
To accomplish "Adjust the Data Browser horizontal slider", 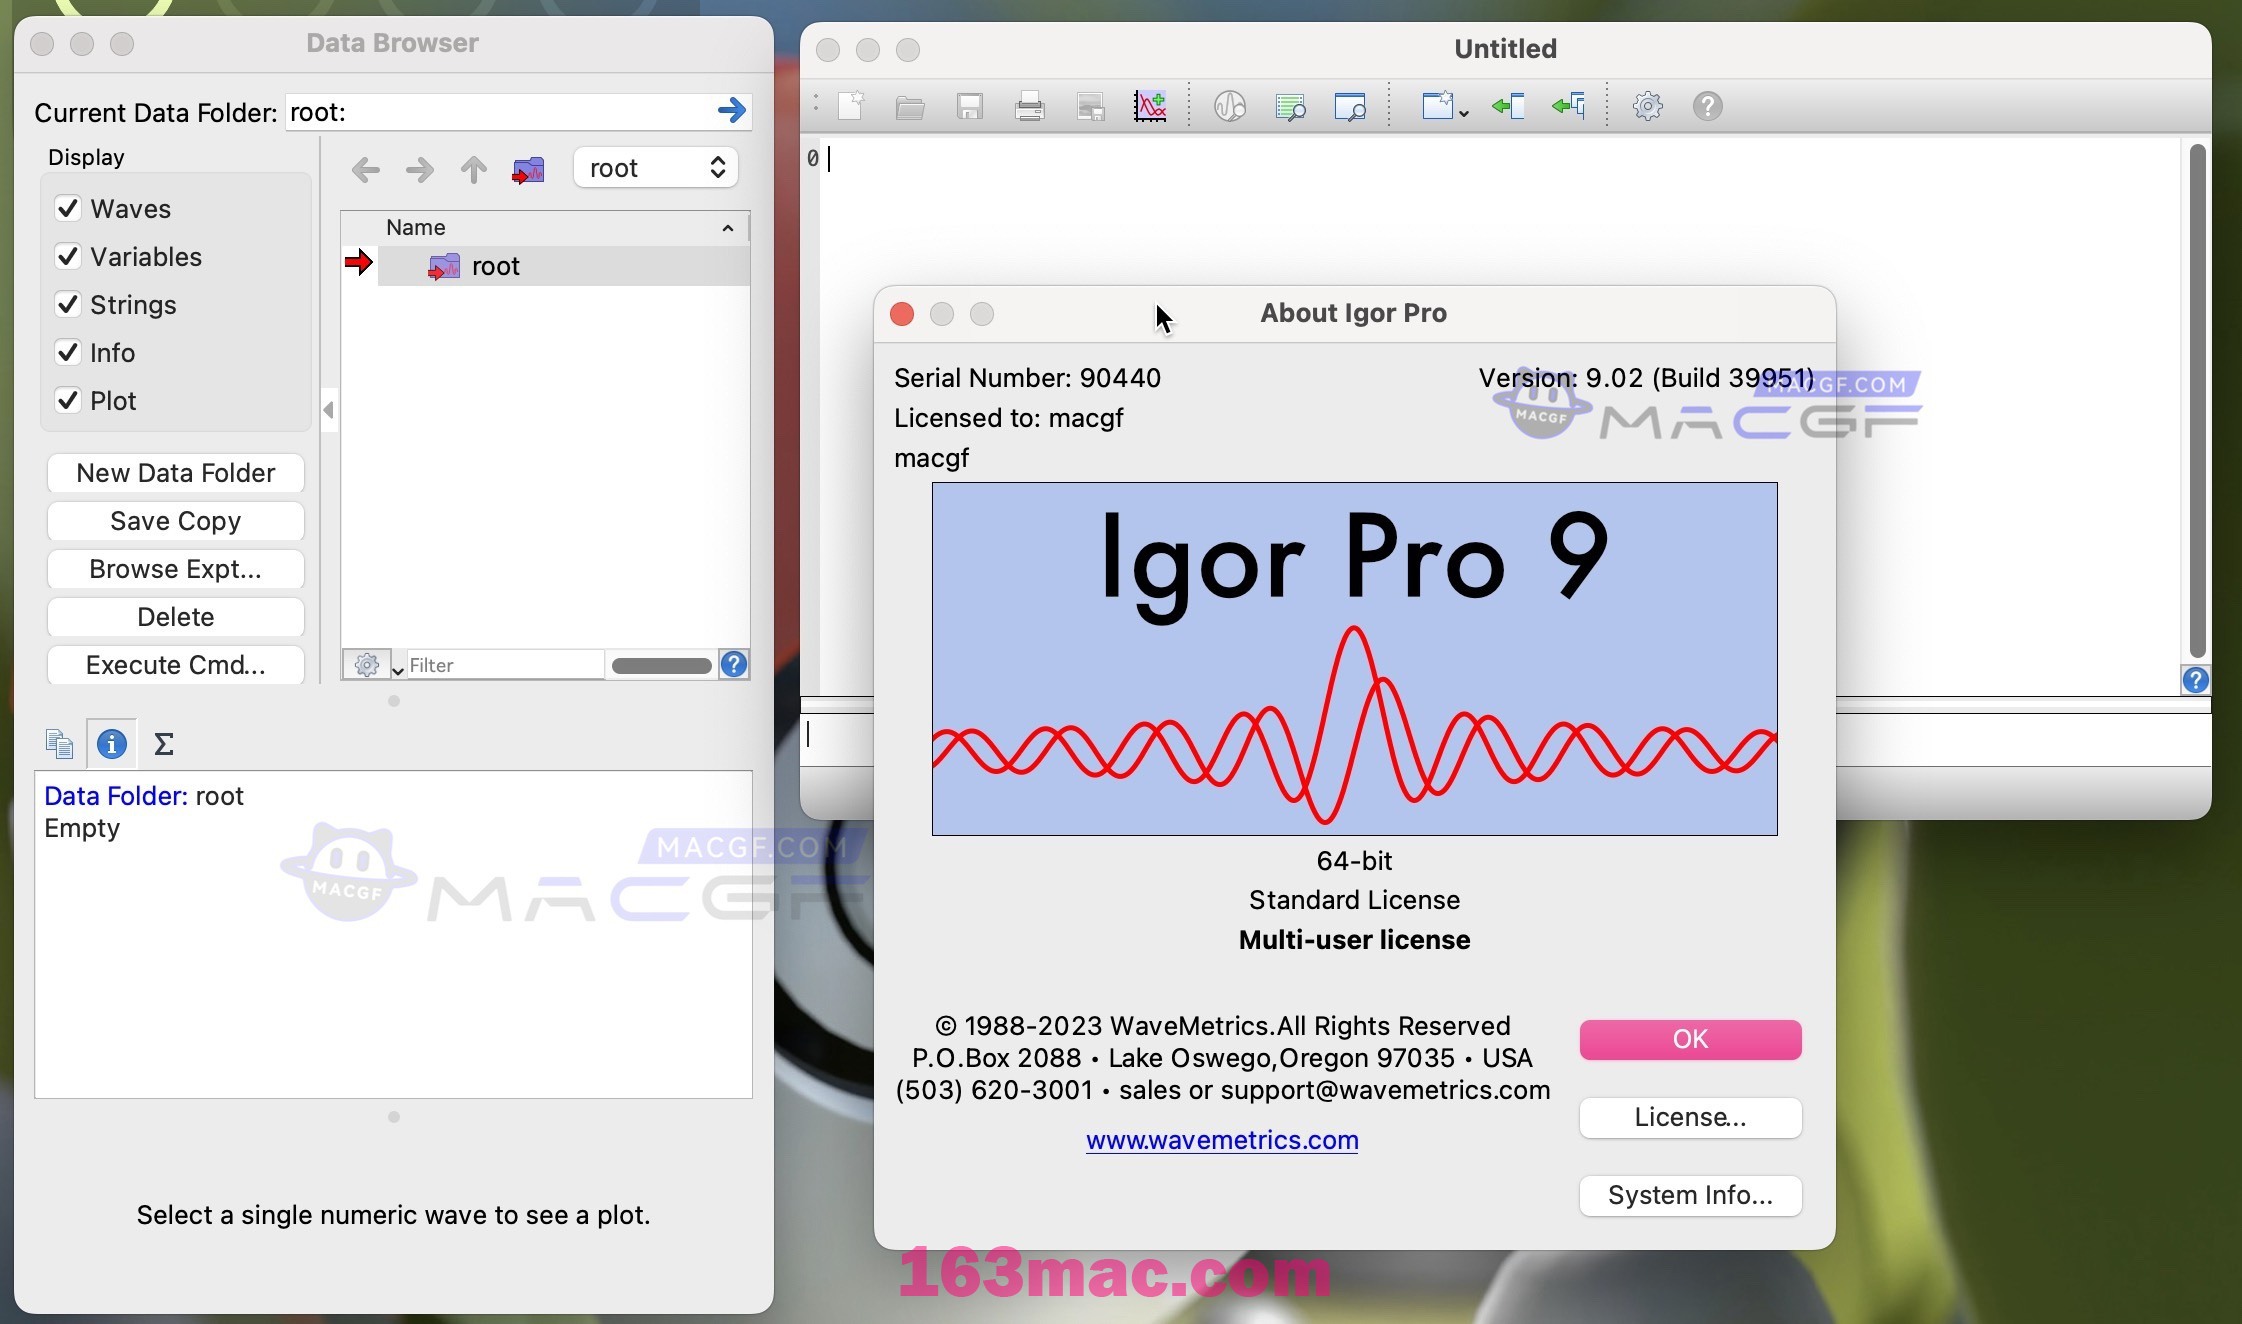I will pyautogui.click(x=661, y=666).
